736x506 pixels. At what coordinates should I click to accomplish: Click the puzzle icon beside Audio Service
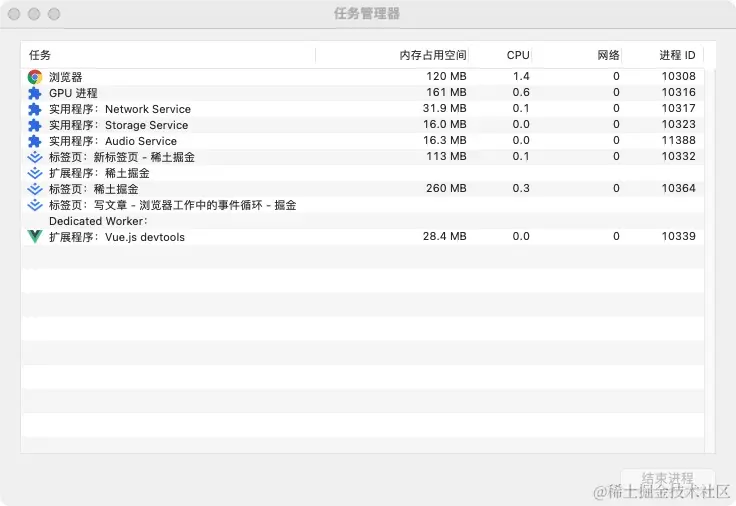[35, 141]
